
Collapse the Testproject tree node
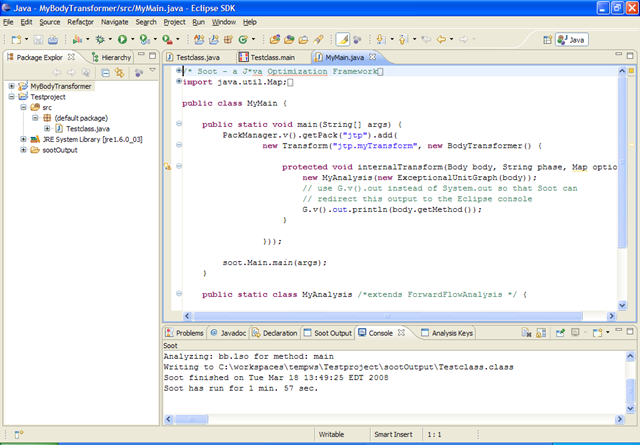(x=11, y=97)
